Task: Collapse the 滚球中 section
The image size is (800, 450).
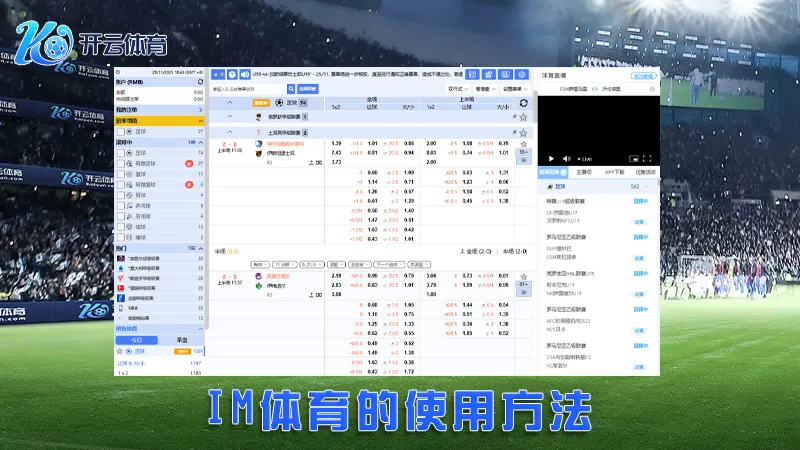Action: [x=201, y=142]
